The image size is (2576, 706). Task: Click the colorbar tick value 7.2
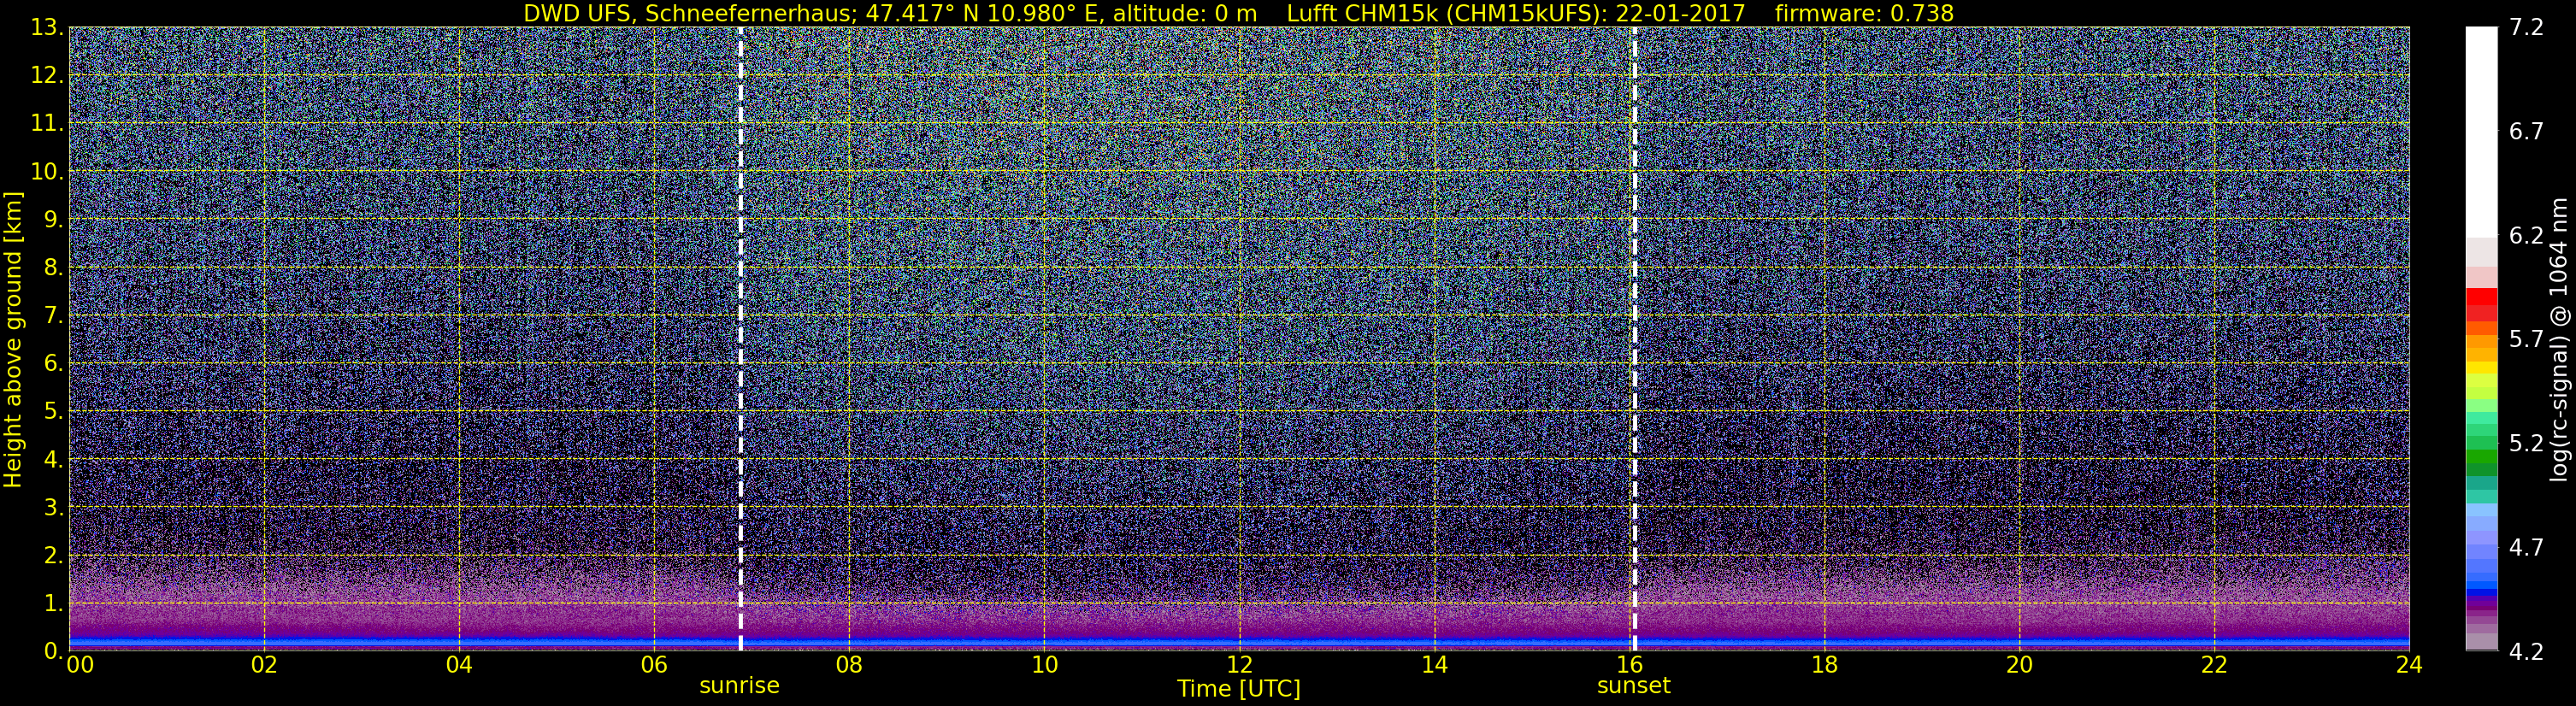[x=2526, y=28]
